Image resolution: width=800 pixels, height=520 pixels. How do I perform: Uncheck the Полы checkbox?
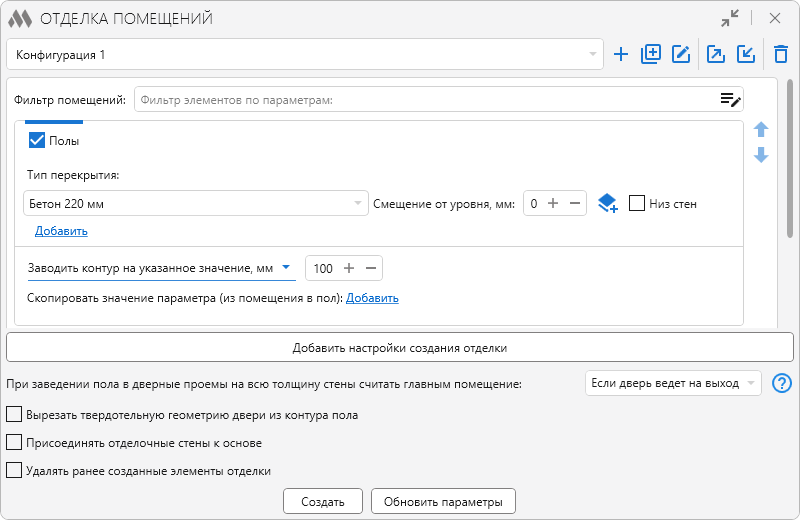pyautogui.click(x=37, y=140)
